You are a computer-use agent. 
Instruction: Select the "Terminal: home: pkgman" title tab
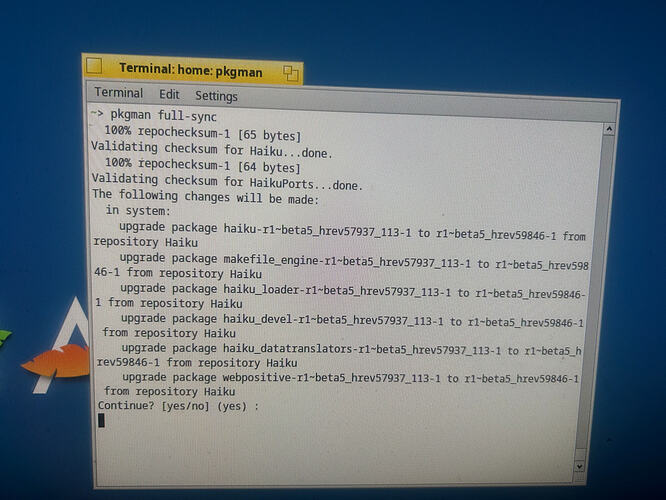point(192,70)
